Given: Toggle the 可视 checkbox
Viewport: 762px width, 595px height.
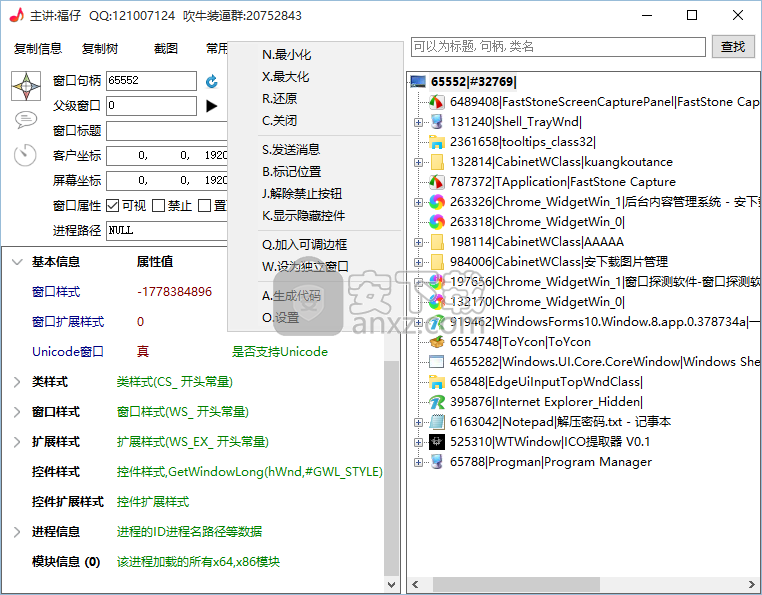Looking at the screenshot, I should 113,206.
